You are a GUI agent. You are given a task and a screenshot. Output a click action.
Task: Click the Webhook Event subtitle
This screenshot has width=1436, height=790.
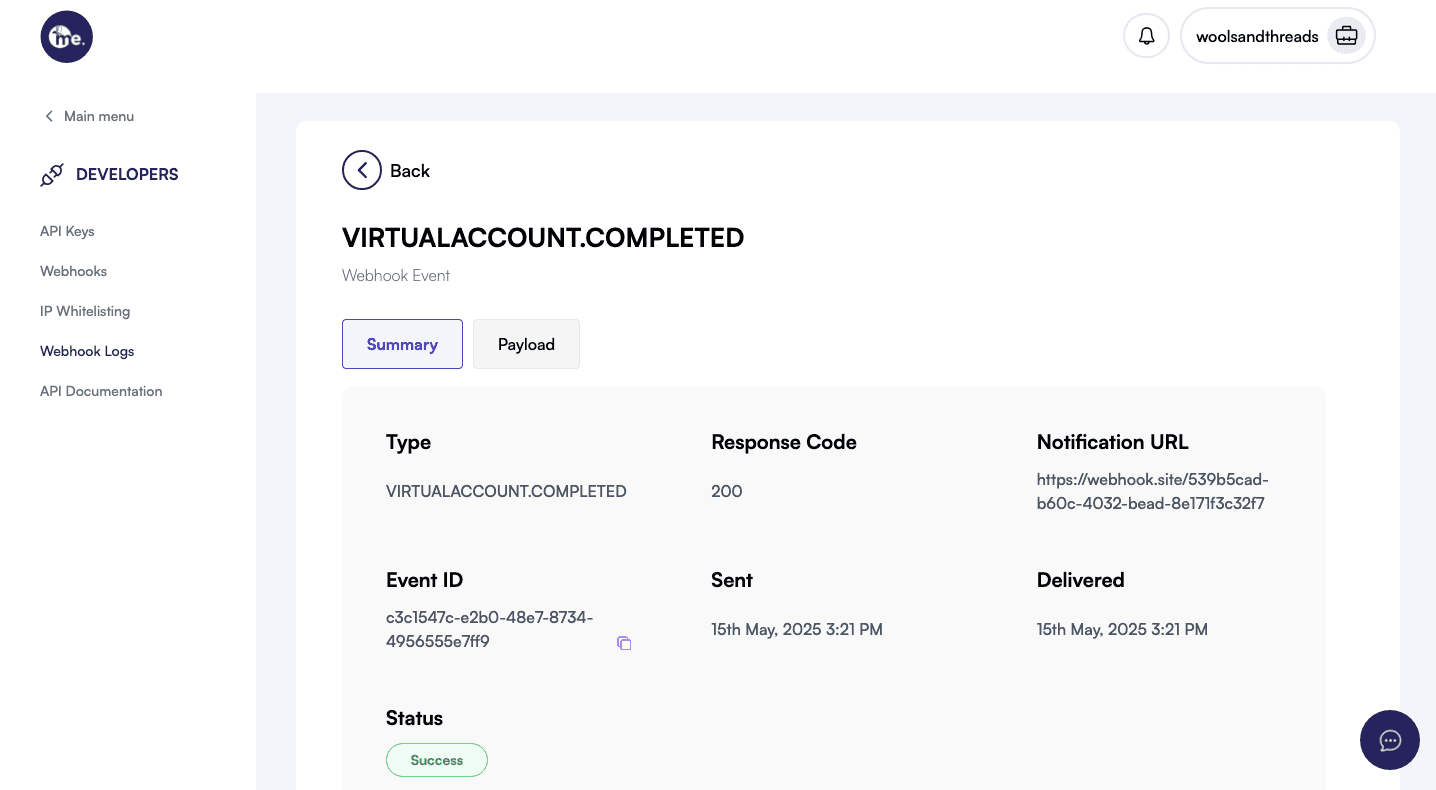(x=396, y=275)
